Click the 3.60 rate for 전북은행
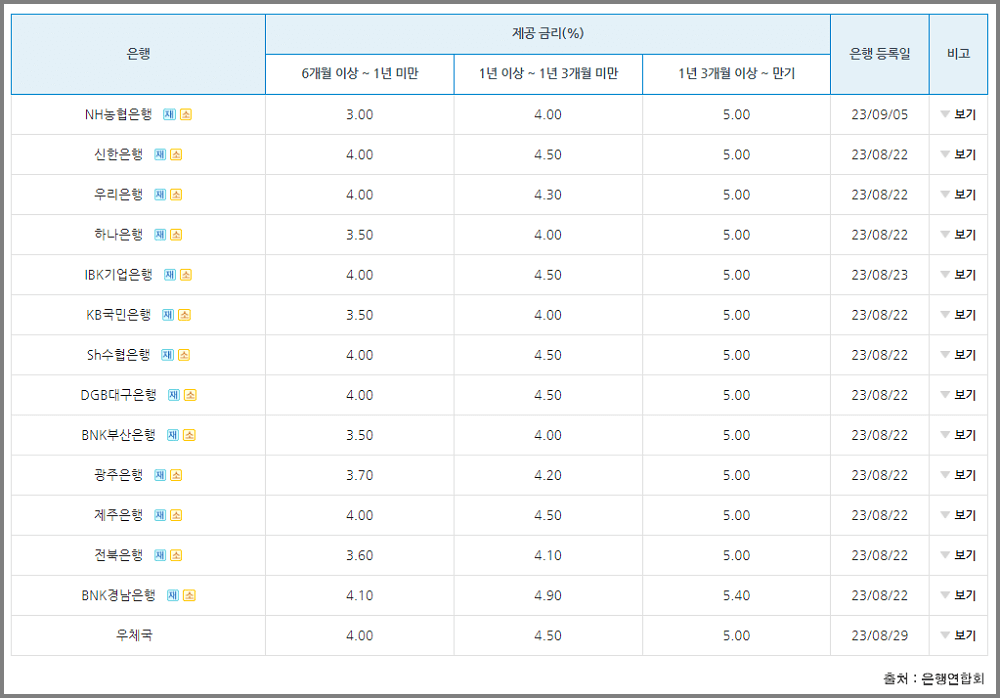The width and height of the screenshot is (1000, 698). [x=360, y=556]
